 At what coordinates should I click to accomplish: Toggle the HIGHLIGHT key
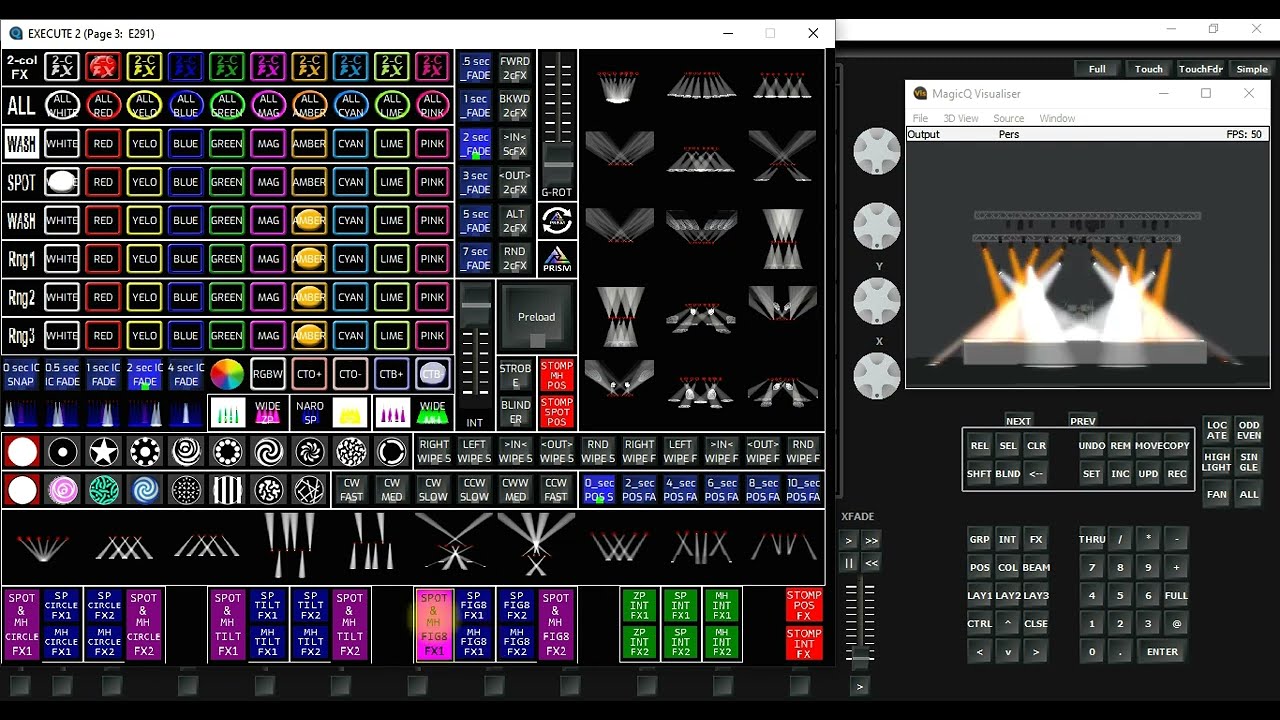(x=1217, y=462)
